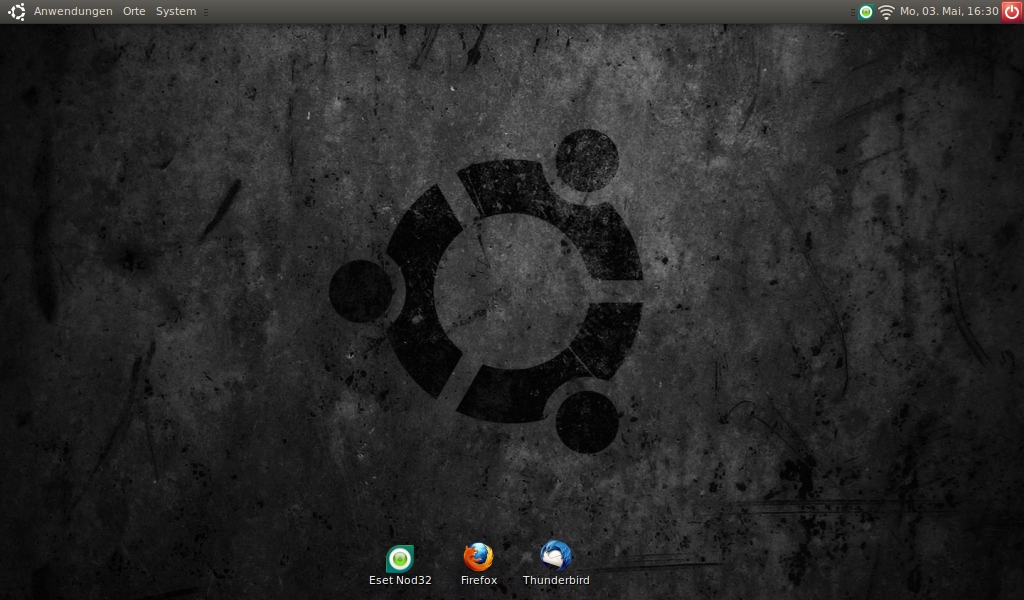The height and width of the screenshot is (600, 1024).
Task: Open the calendar from the date and time
Action: 949,11
